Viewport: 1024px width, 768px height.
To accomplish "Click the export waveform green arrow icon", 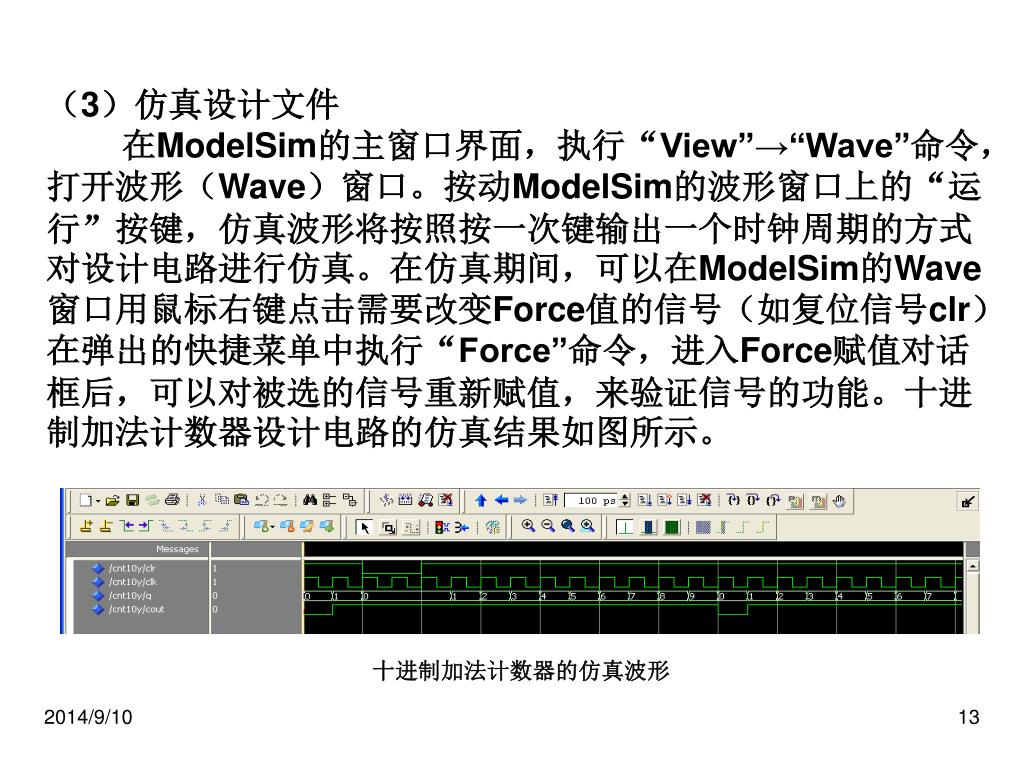I will pos(326,526).
